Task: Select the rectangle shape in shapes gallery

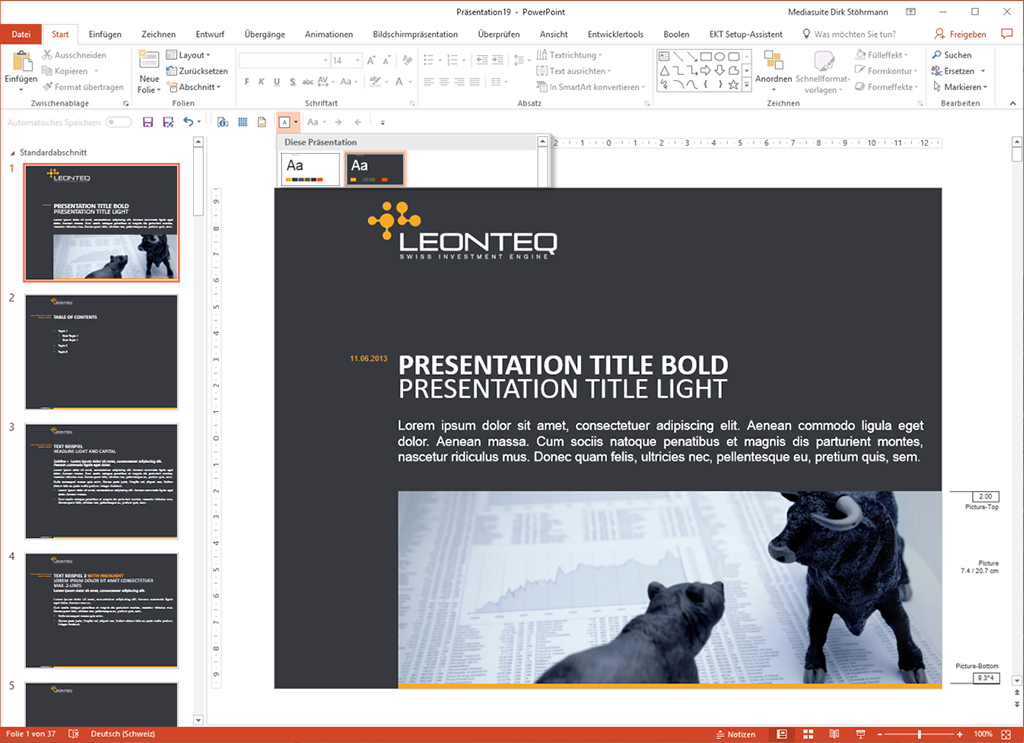Action: point(706,57)
